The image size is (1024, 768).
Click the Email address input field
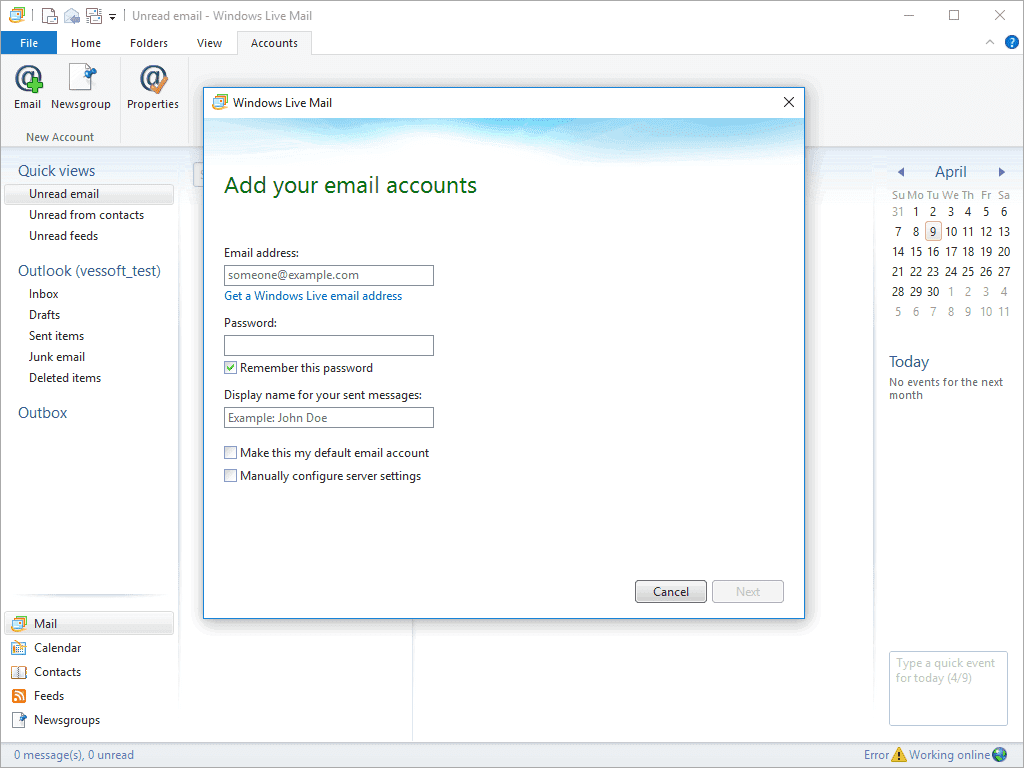[x=328, y=275]
